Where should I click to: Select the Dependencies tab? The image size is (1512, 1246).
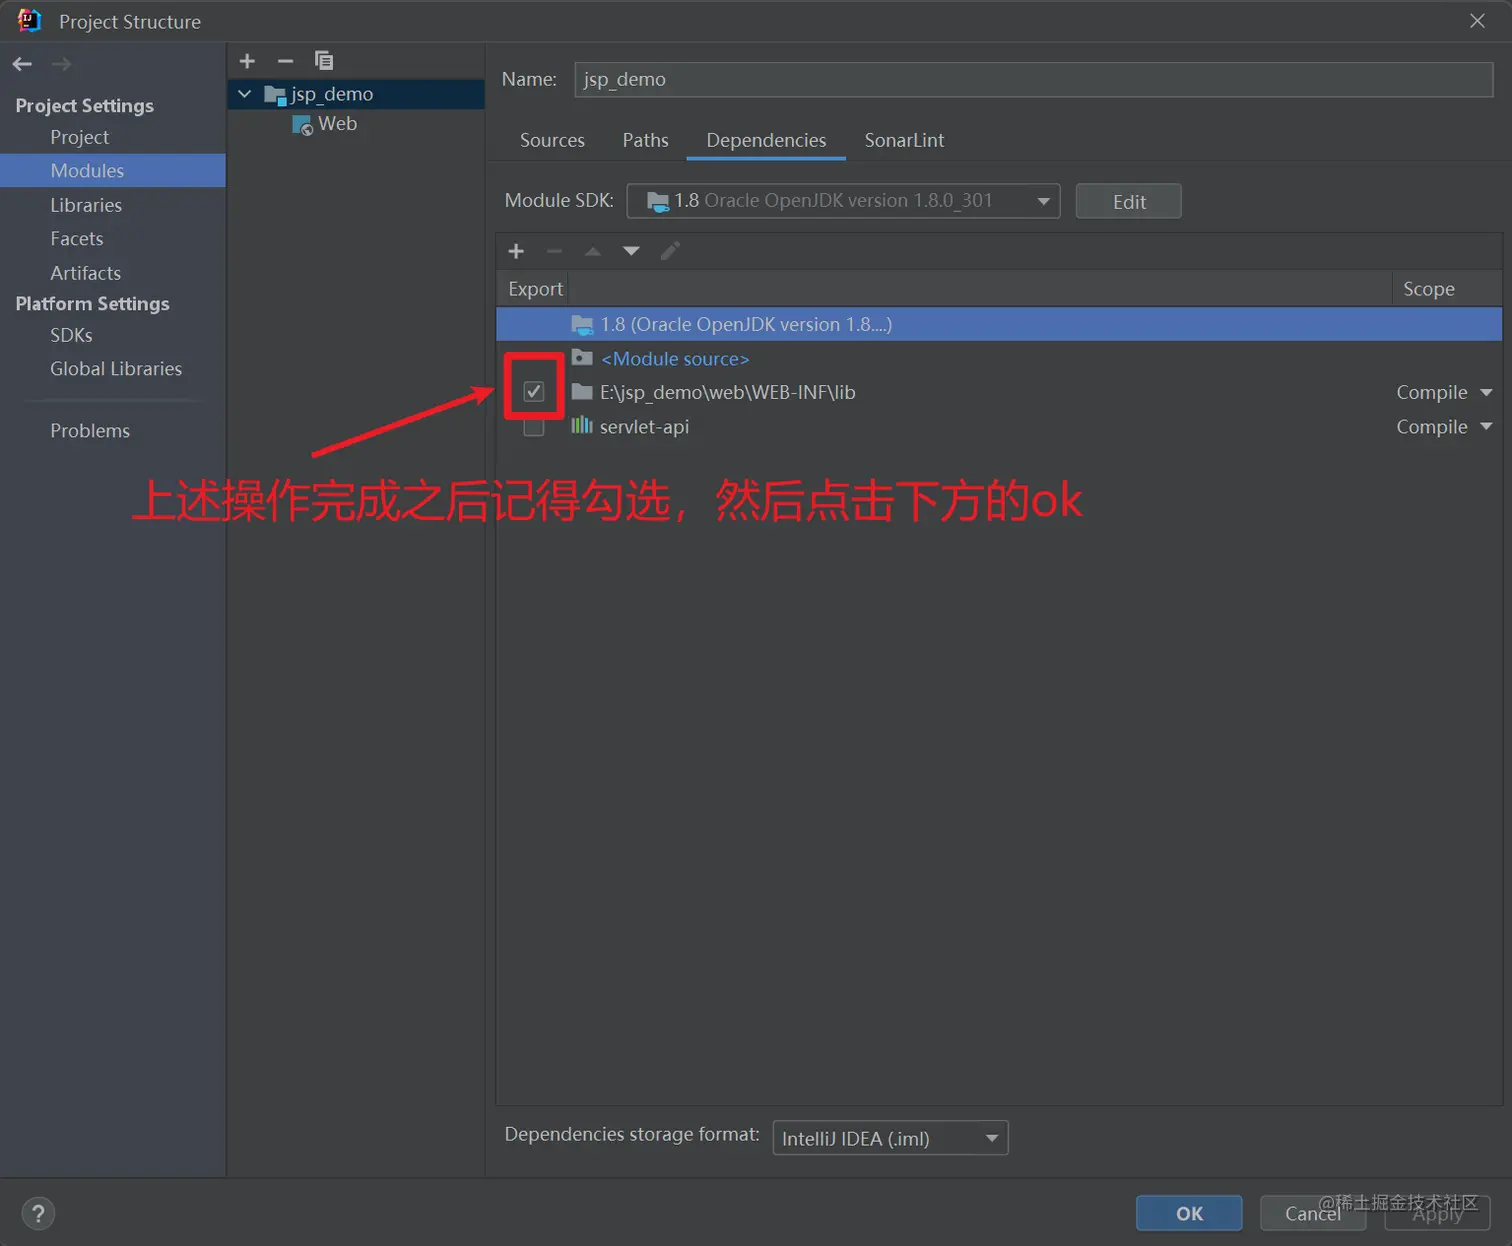[x=766, y=140]
